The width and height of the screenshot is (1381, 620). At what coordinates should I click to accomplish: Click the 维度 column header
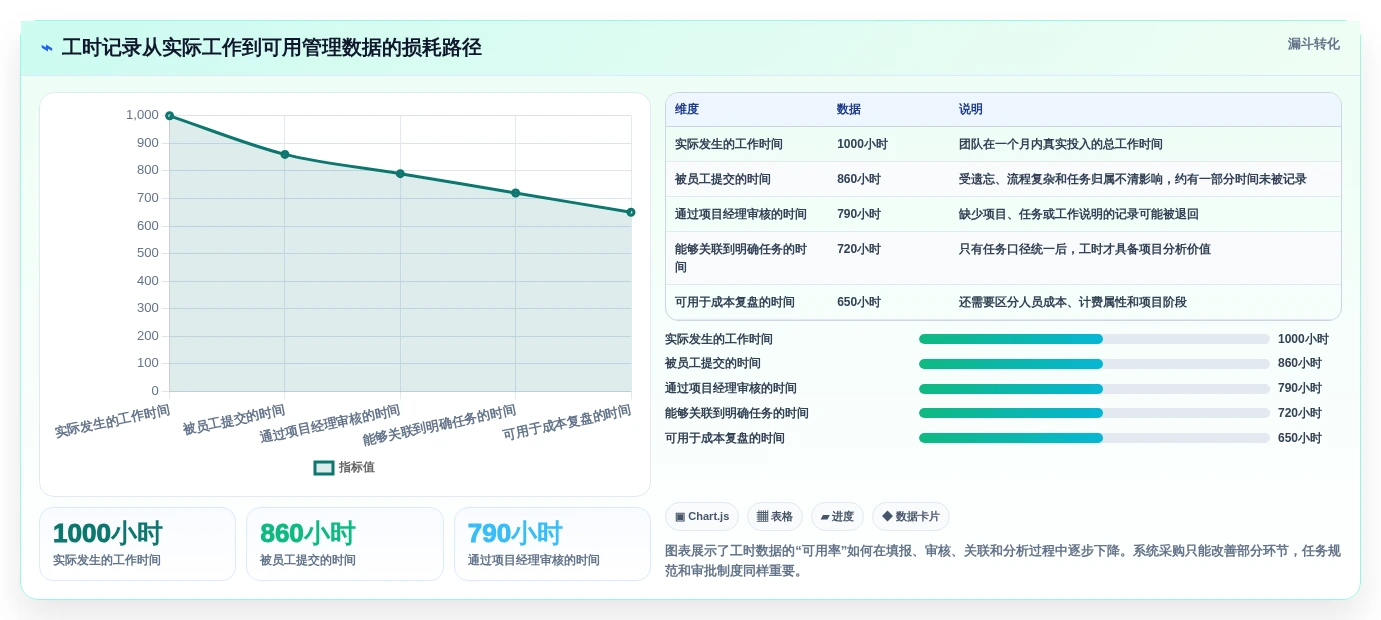(687, 109)
